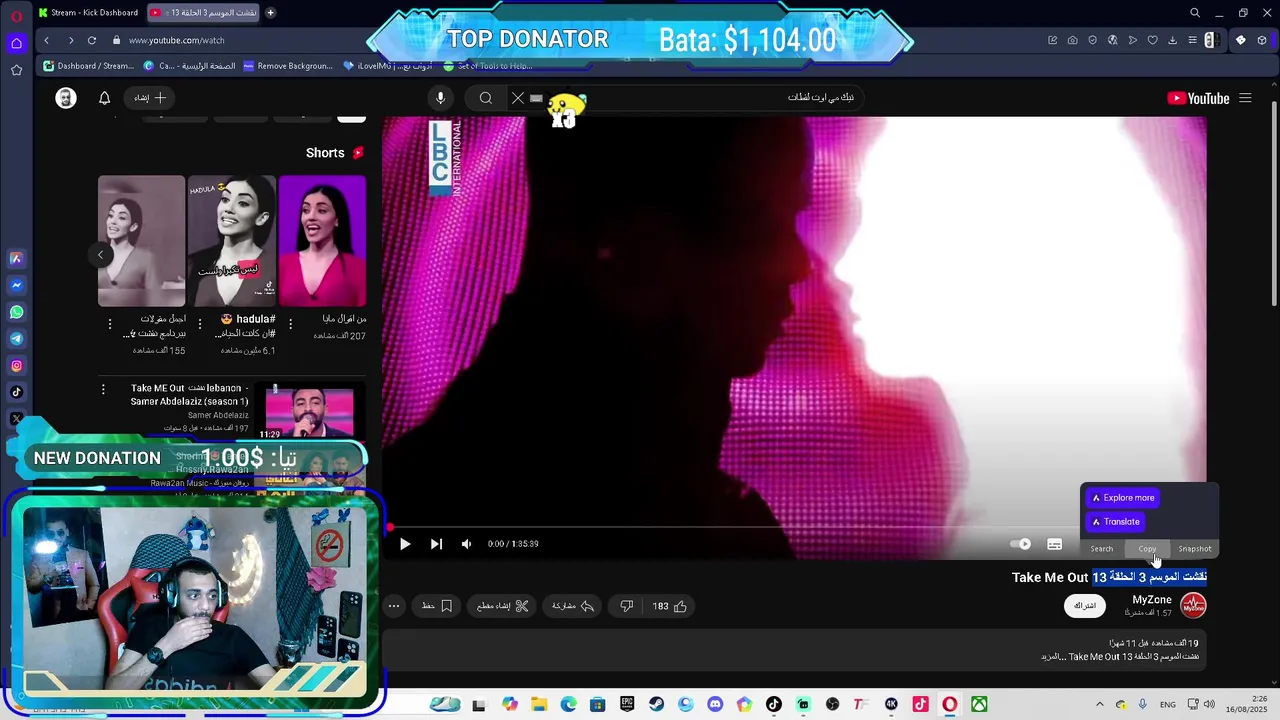
Task: Open Steam from taskbar
Action: (x=656, y=705)
